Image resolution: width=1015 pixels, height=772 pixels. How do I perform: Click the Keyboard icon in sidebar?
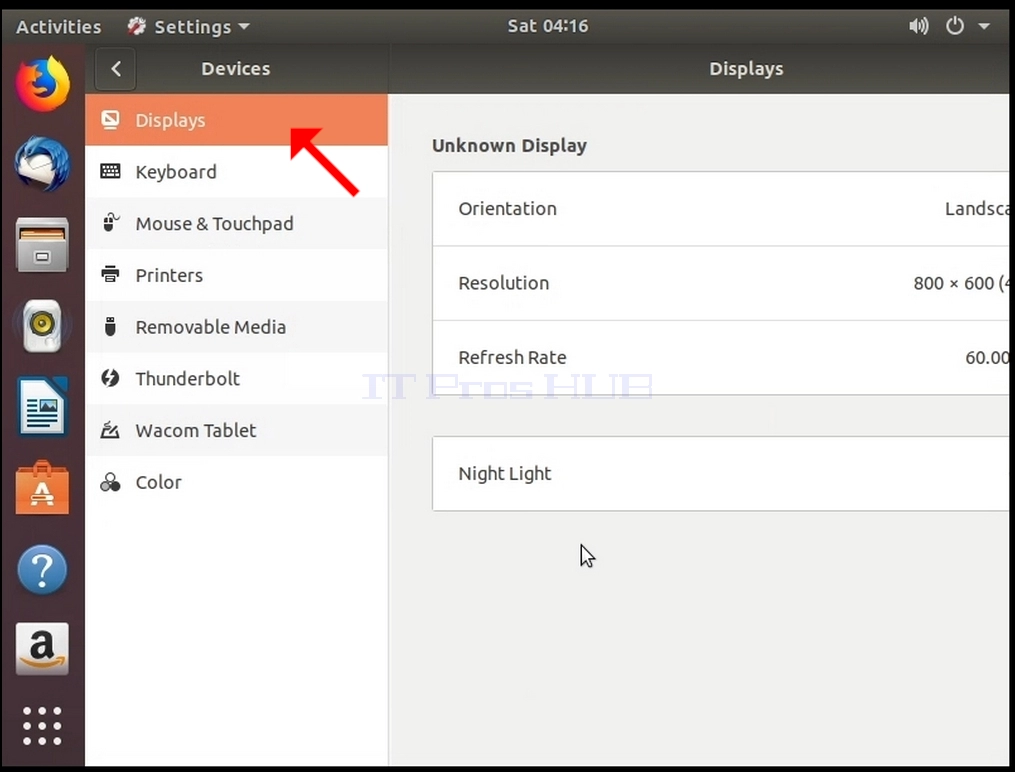tap(110, 171)
